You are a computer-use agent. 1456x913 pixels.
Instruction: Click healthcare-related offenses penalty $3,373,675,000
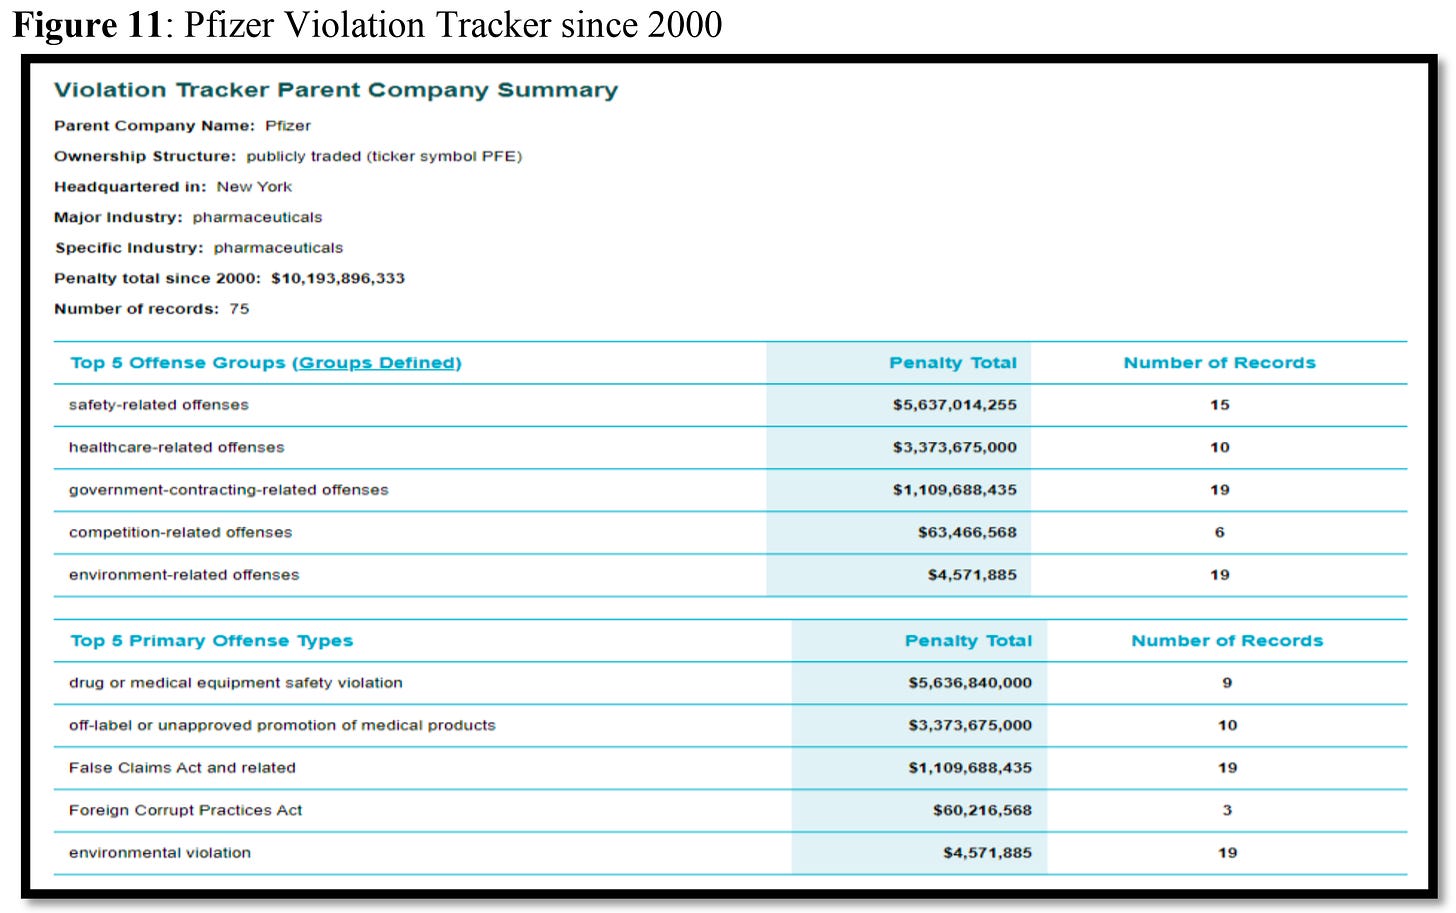tap(955, 448)
